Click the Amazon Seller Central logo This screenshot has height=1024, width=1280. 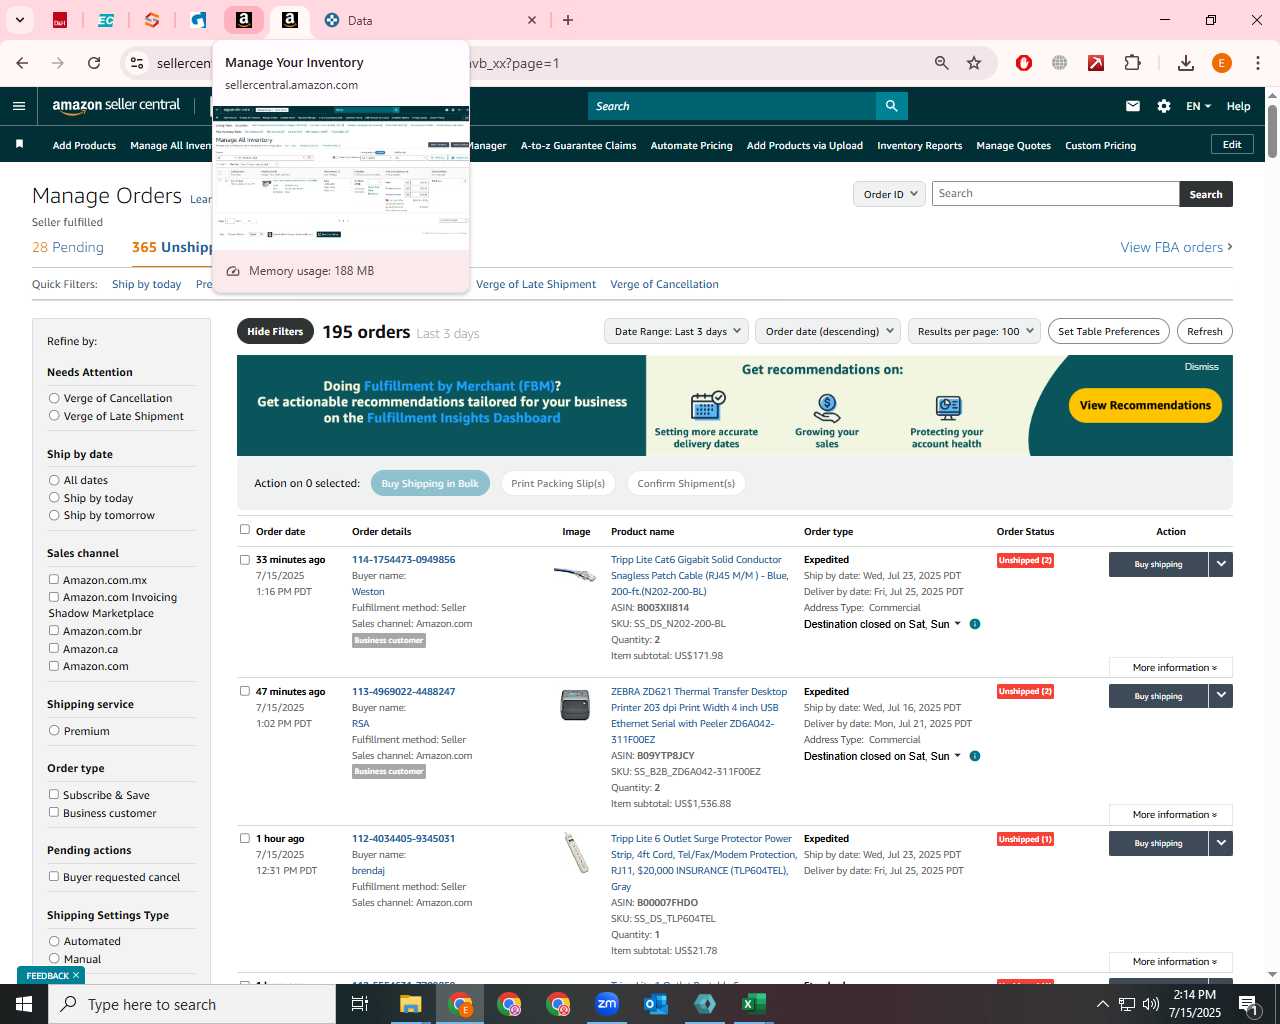pos(116,106)
